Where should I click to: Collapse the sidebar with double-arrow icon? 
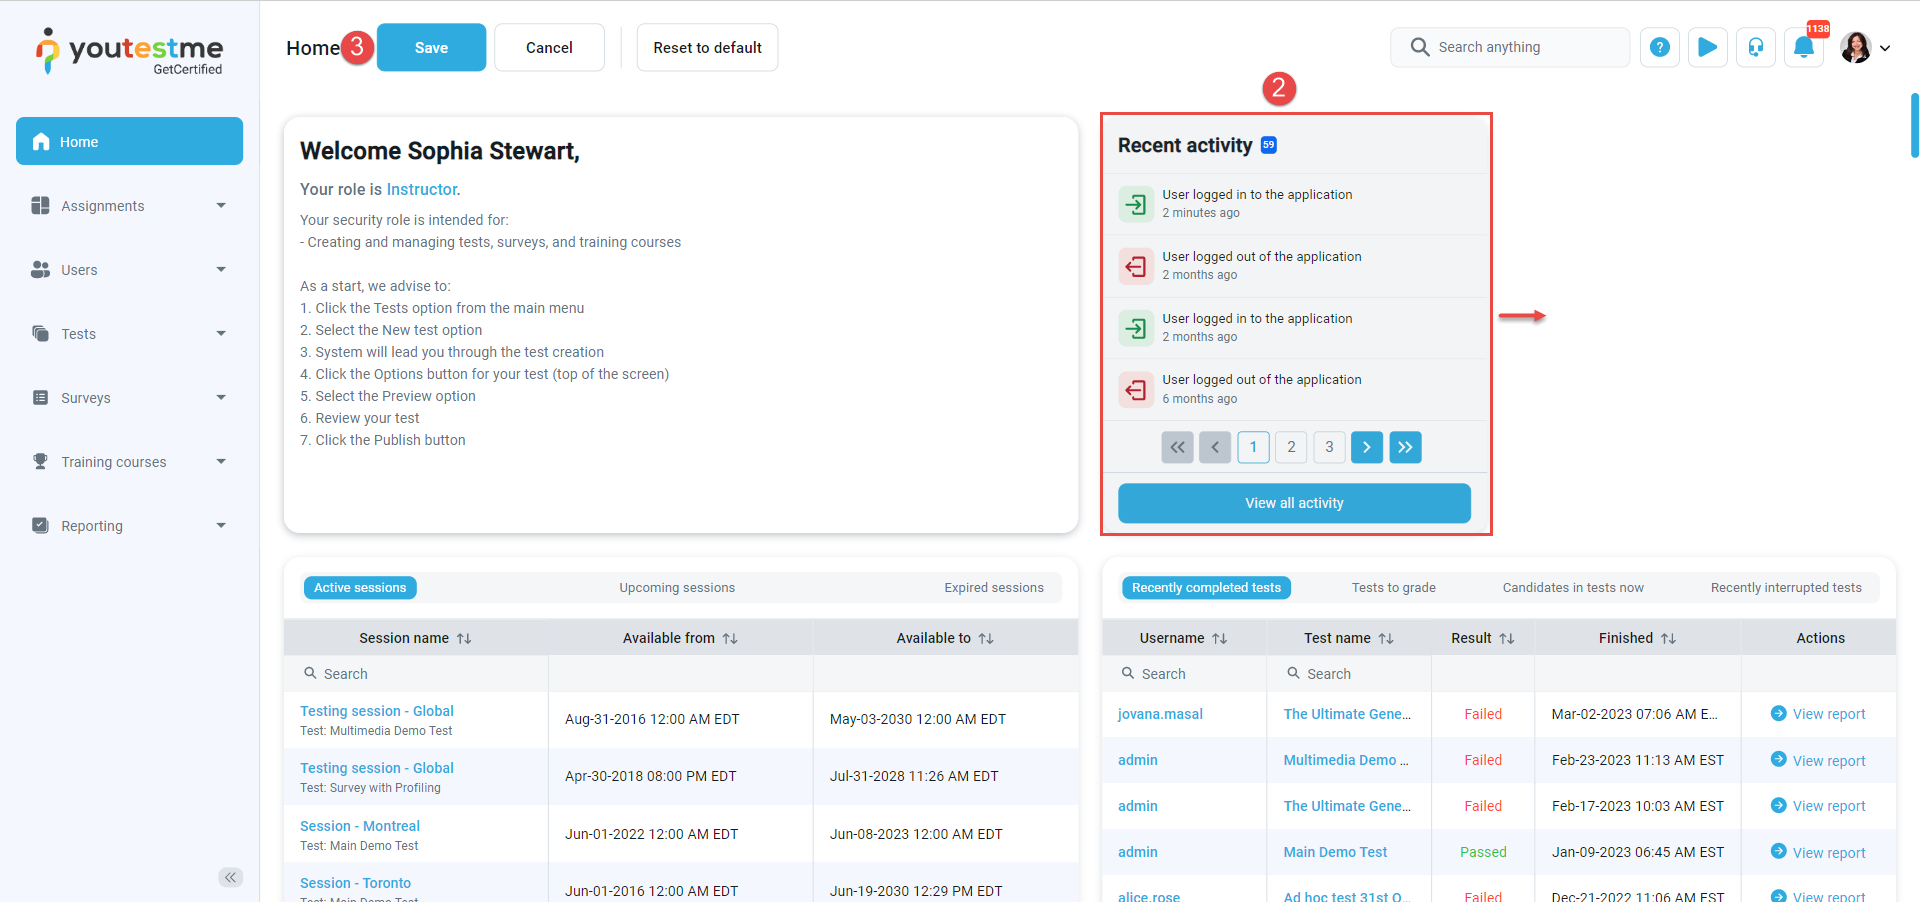click(230, 877)
